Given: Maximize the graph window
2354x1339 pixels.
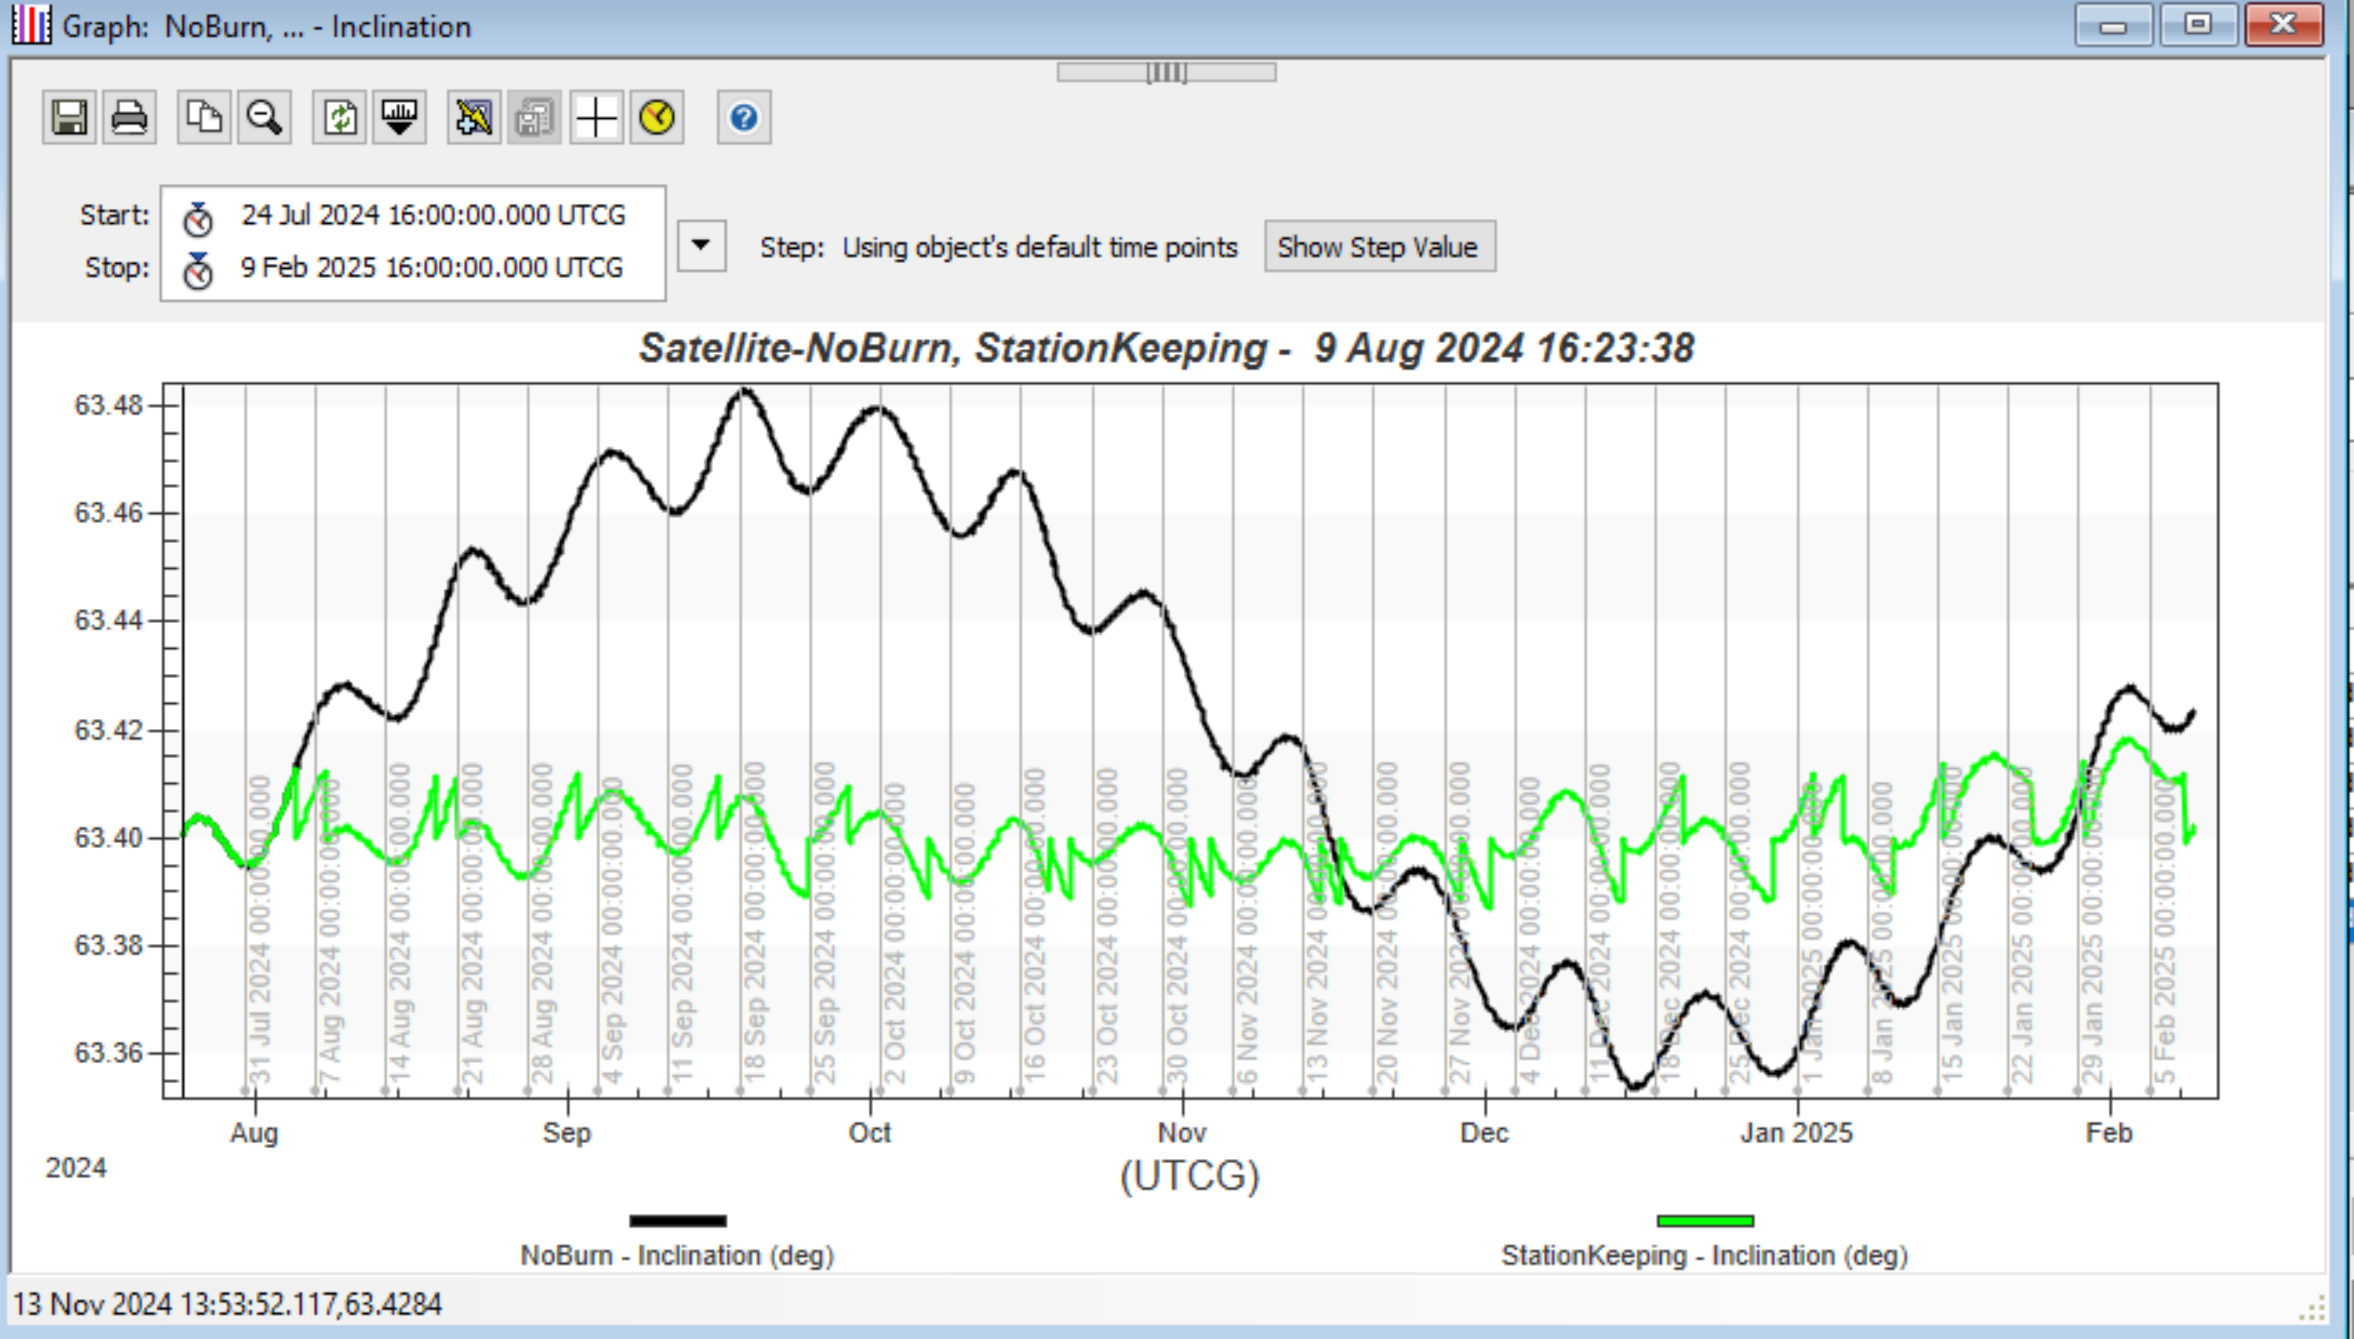Looking at the screenshot, I should click(x=2198, y=25).
